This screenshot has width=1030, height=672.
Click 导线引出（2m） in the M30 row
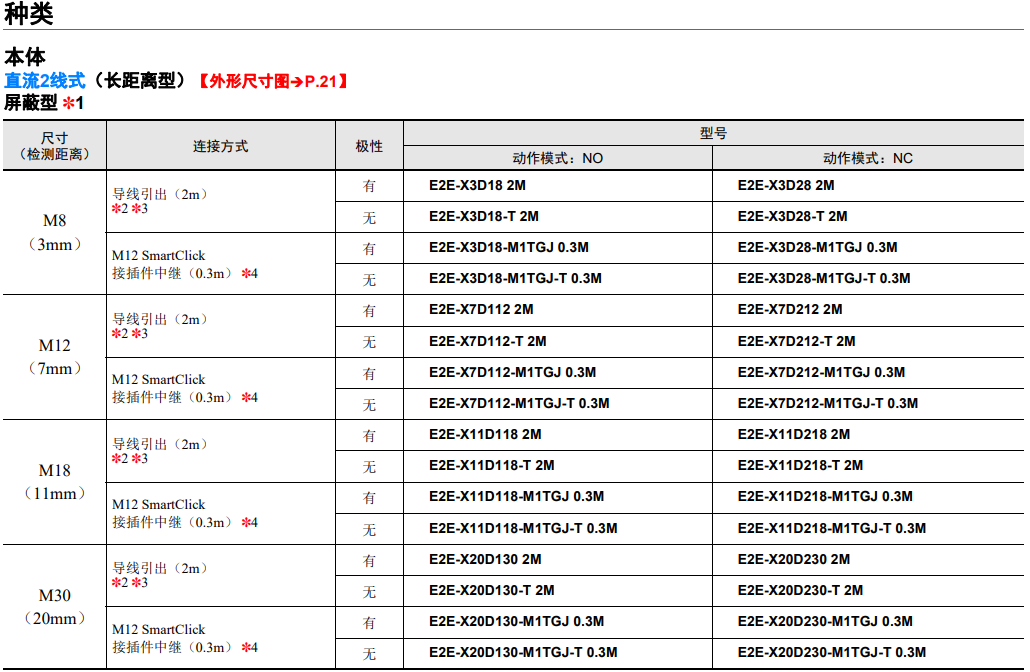pos(159,568)
